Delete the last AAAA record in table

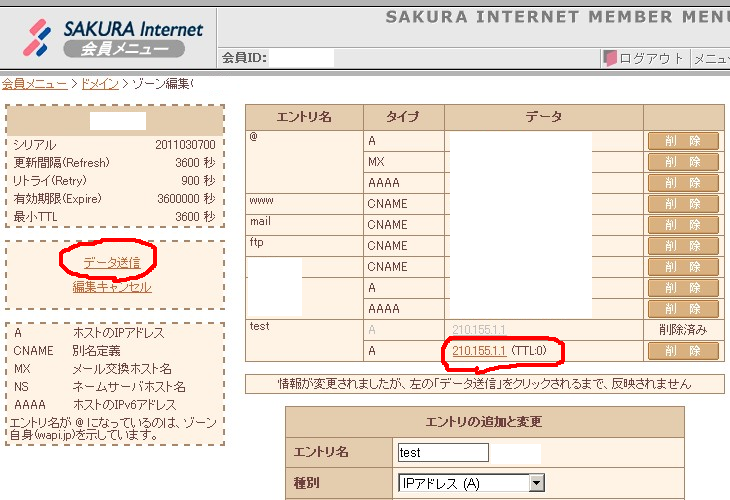[683, 309]
